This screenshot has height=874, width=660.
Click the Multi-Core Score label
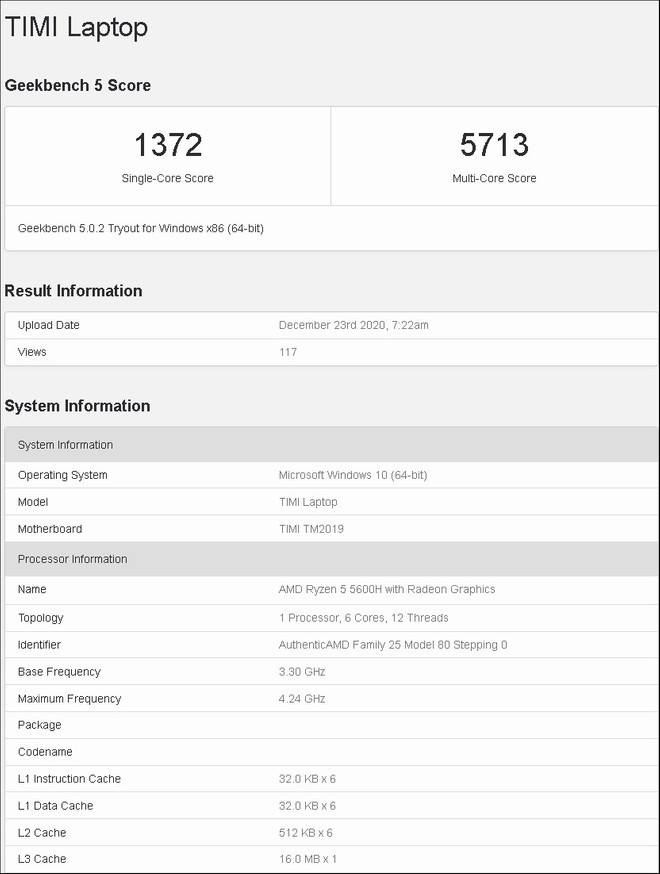tap(494, 178)
